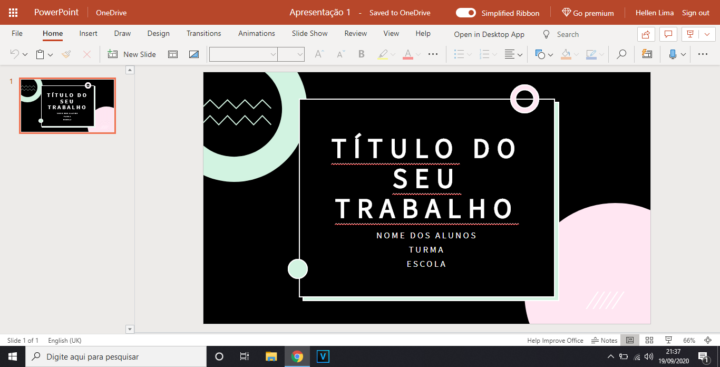Click the Format Background icon
This screenshot has height=367, width=720.
194,54
